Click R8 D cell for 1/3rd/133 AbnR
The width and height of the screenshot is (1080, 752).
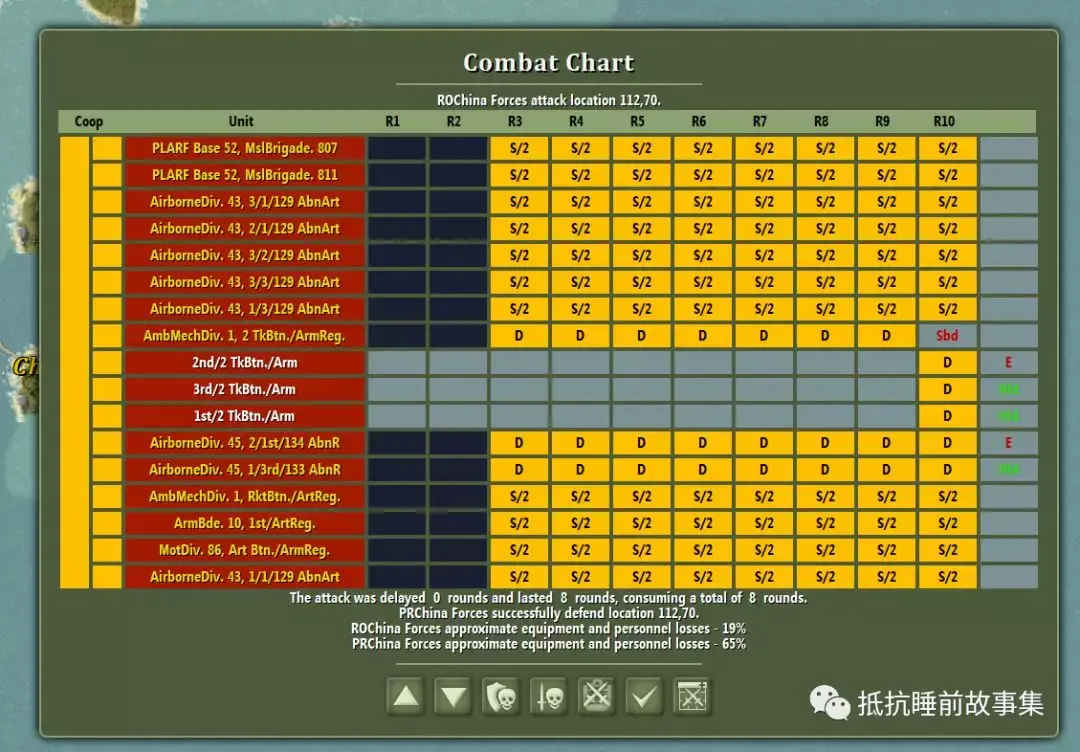824,470
